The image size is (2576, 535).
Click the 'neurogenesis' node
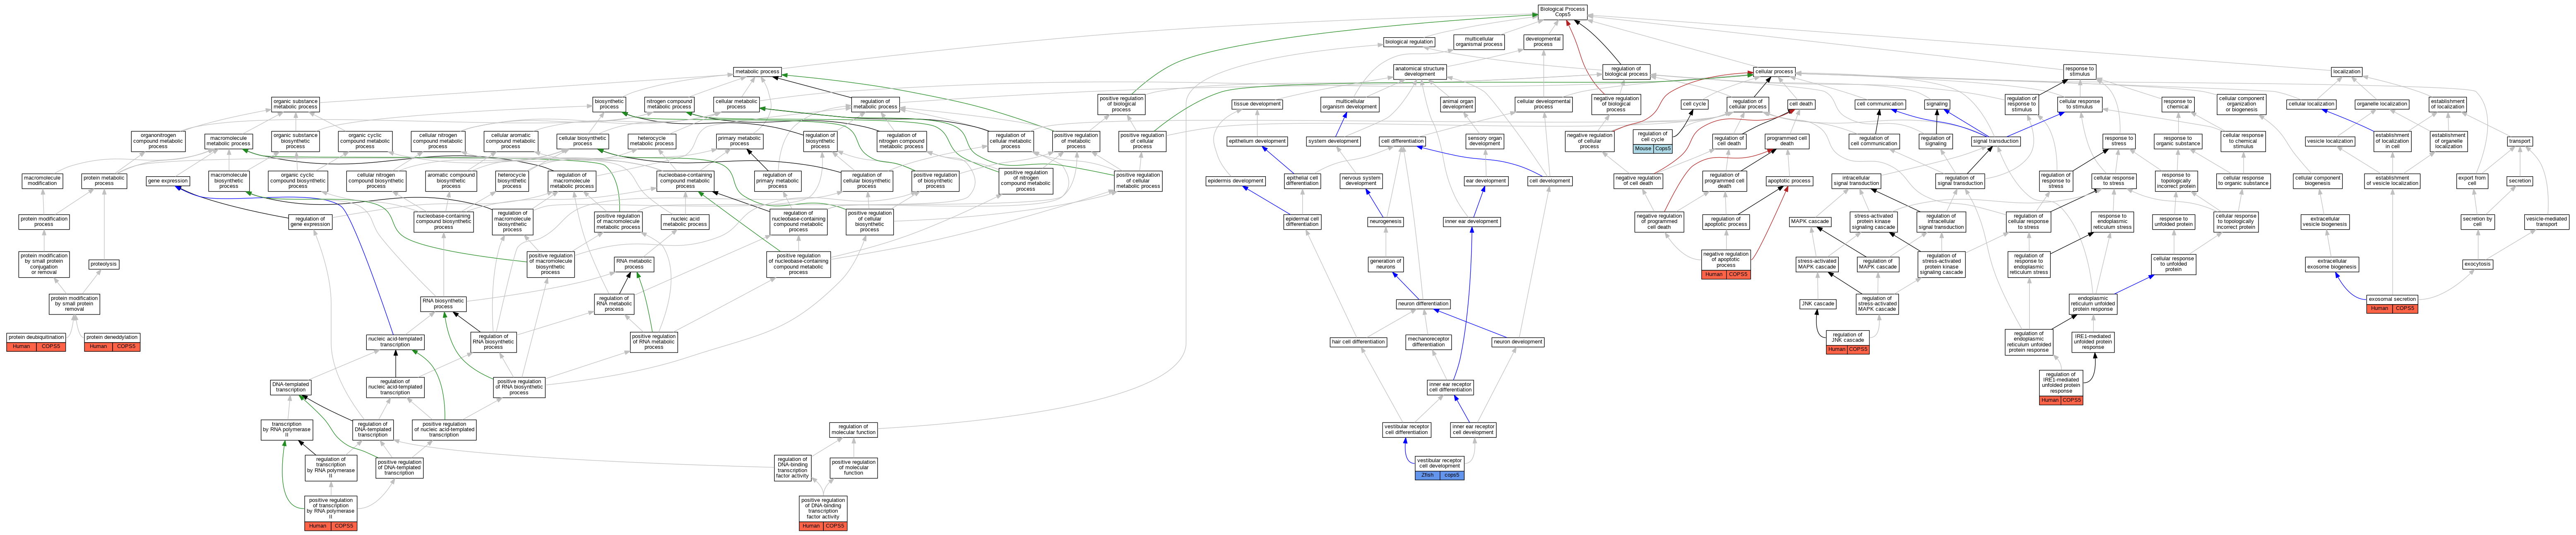click(1385, 222)
